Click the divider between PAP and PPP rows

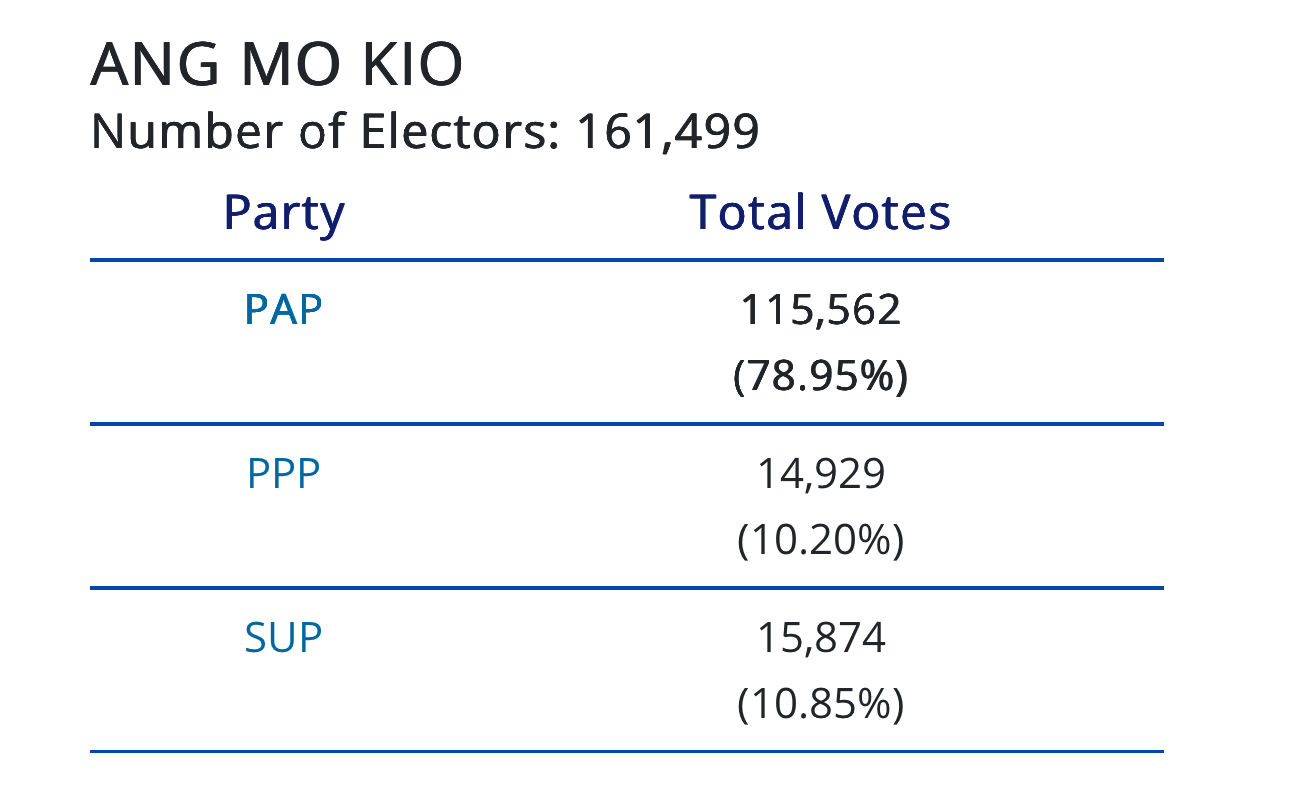click(627, 424)
